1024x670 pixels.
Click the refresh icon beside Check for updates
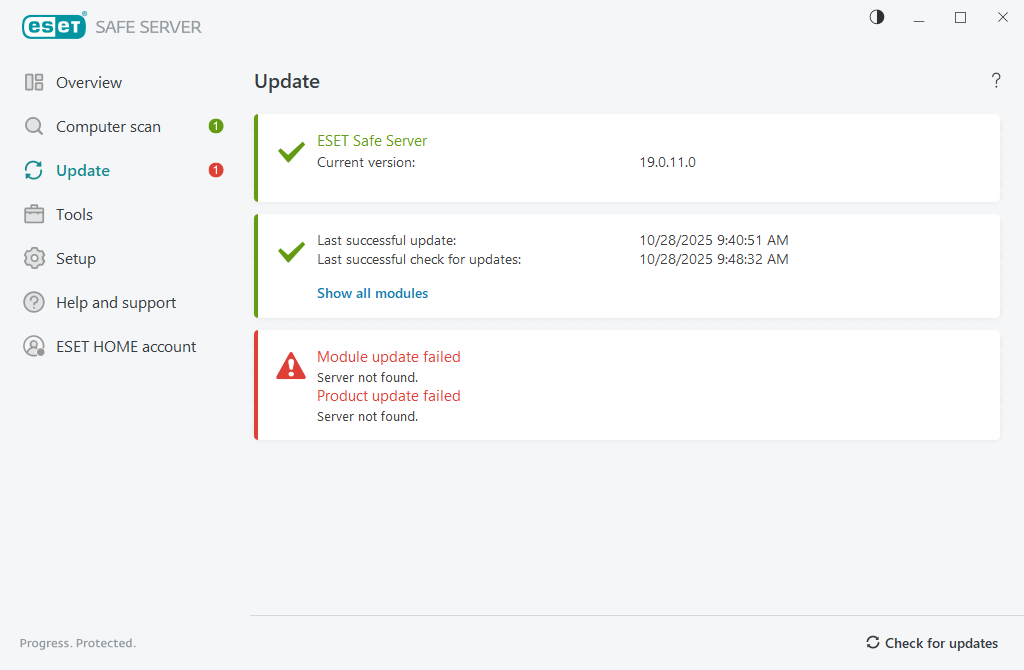872,643
